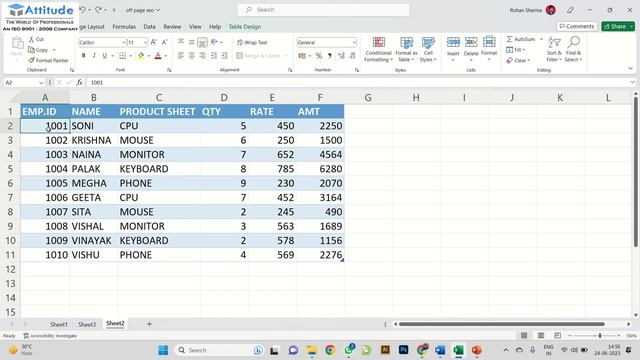
Task: Add a new sheet with plus button
Action: [149, 324]
